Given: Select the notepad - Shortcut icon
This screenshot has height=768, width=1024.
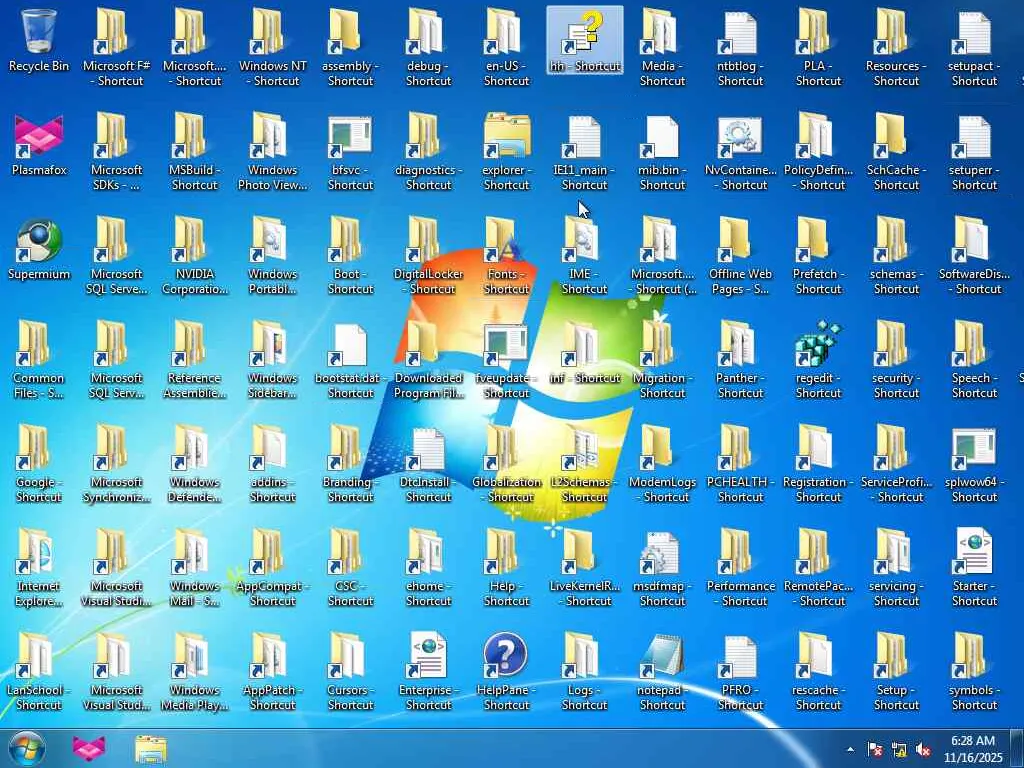Looking at the screenshot, I should (662, 673).
